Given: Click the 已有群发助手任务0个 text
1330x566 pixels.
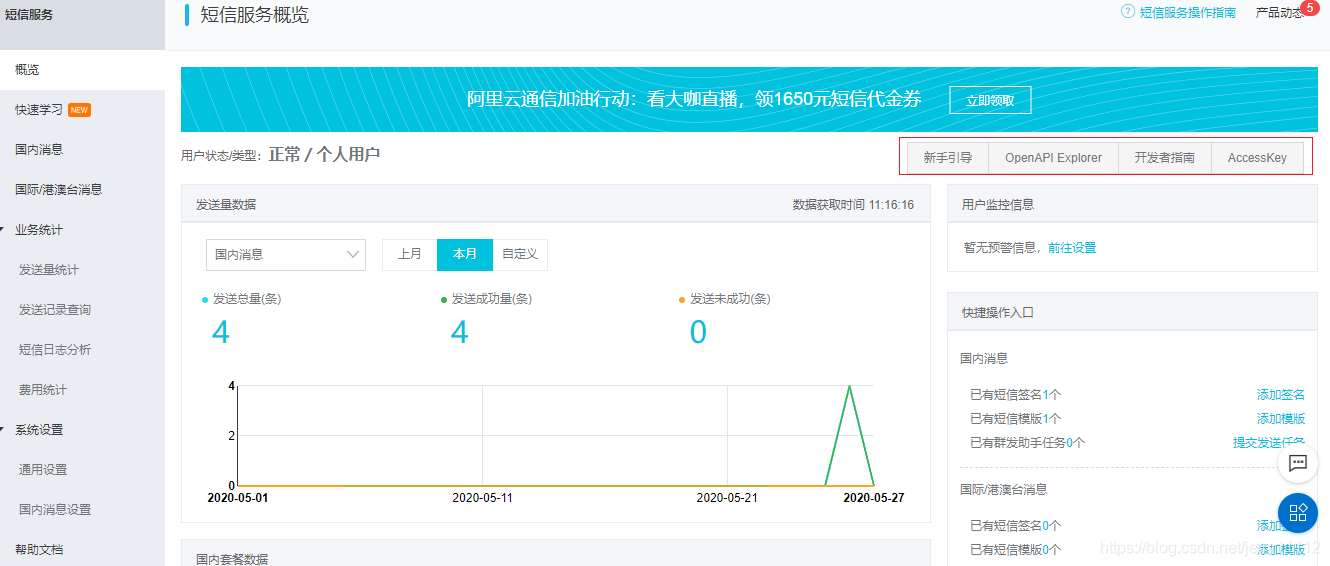Looking at the screenshot, I should (1027, 443).
